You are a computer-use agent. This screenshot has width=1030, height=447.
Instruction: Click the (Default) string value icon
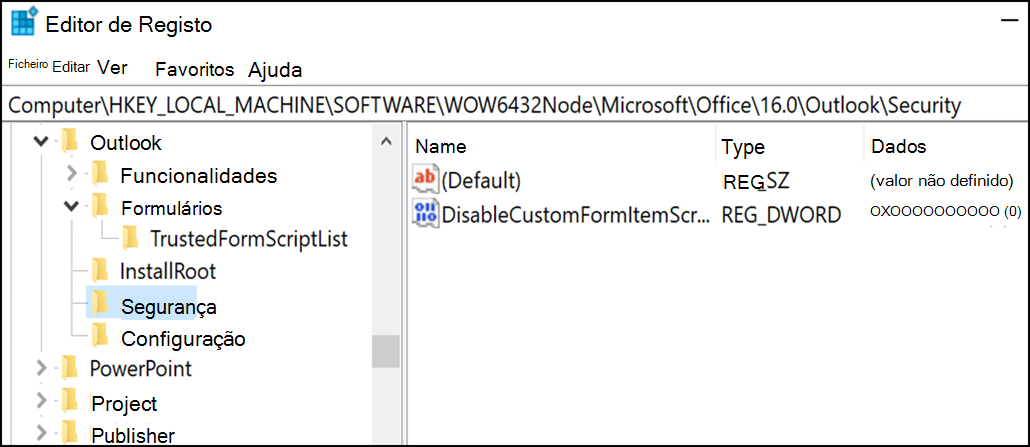point(424,179)
